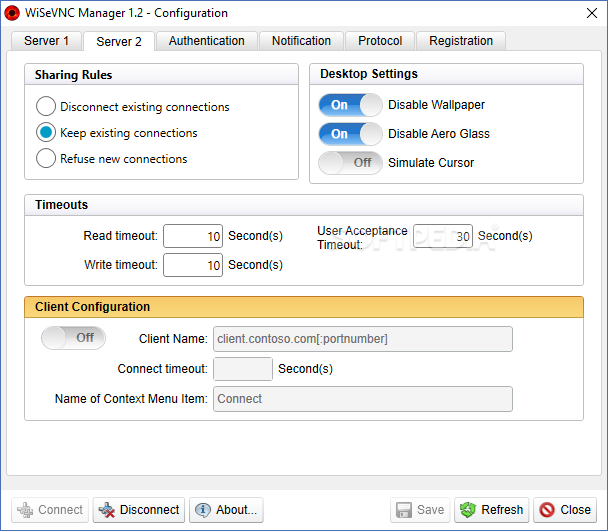The height and width of the screenshot is (531, 608).
Task: Click the Connect button label at bottom left
Action: (x=60, y=510)
